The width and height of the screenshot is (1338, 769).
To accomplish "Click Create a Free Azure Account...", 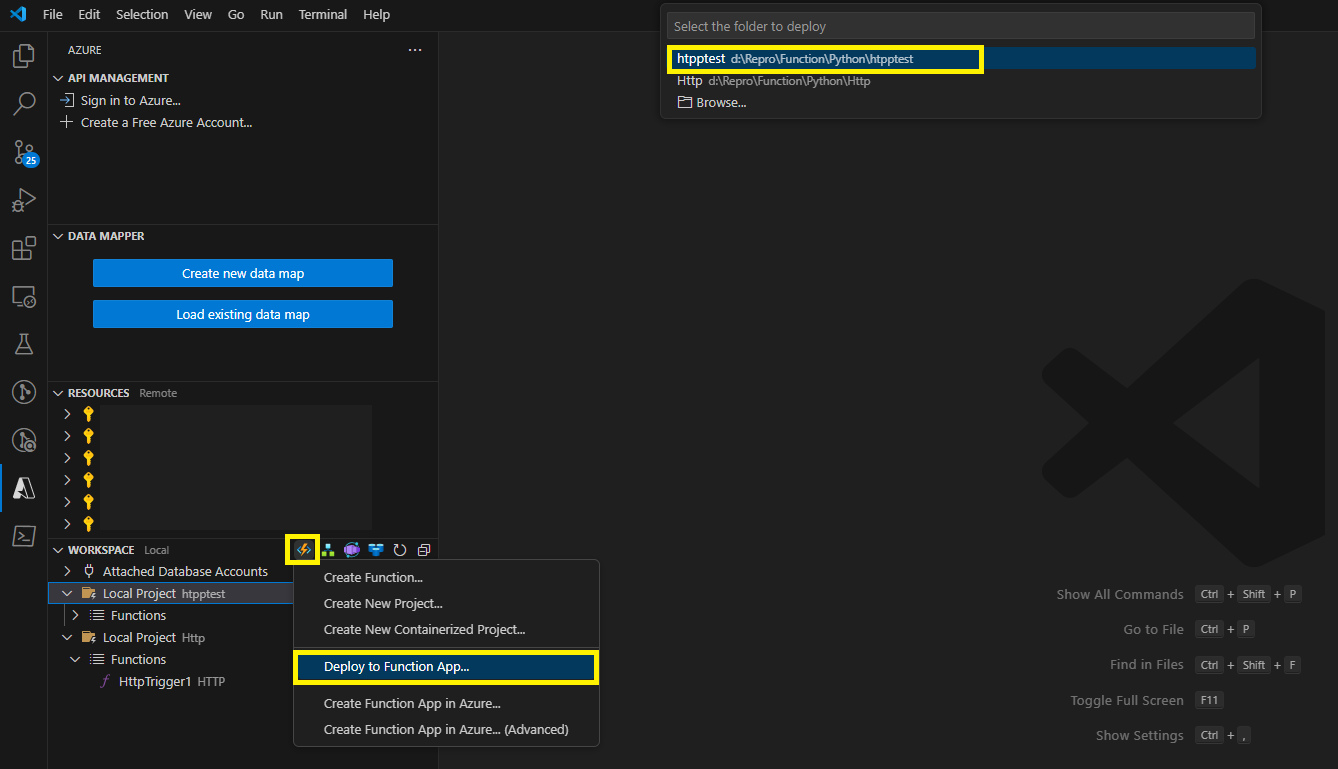I will [x=167, y=122].
